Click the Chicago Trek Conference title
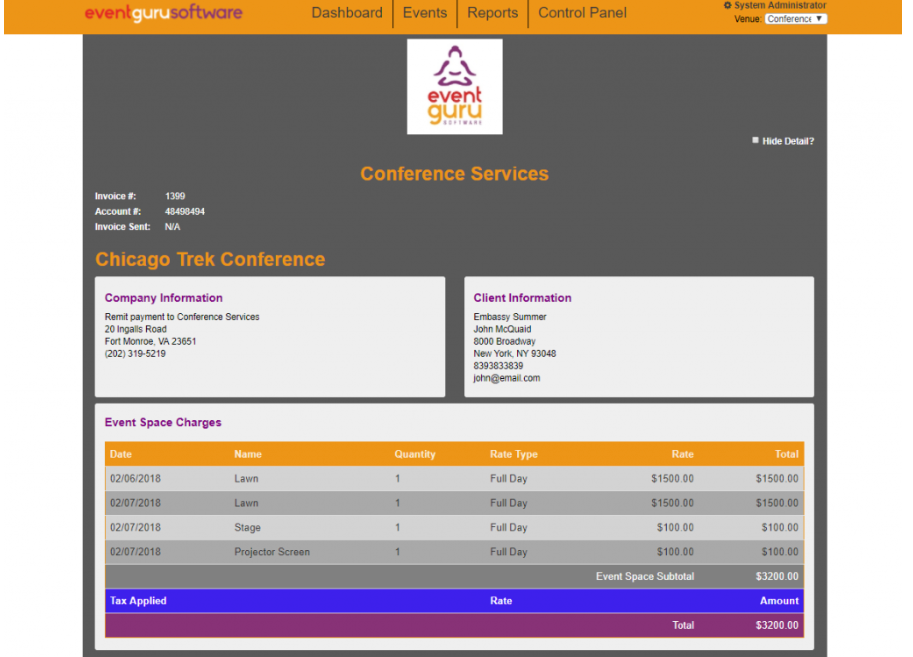913x657 pixels. tap(210, 259)
